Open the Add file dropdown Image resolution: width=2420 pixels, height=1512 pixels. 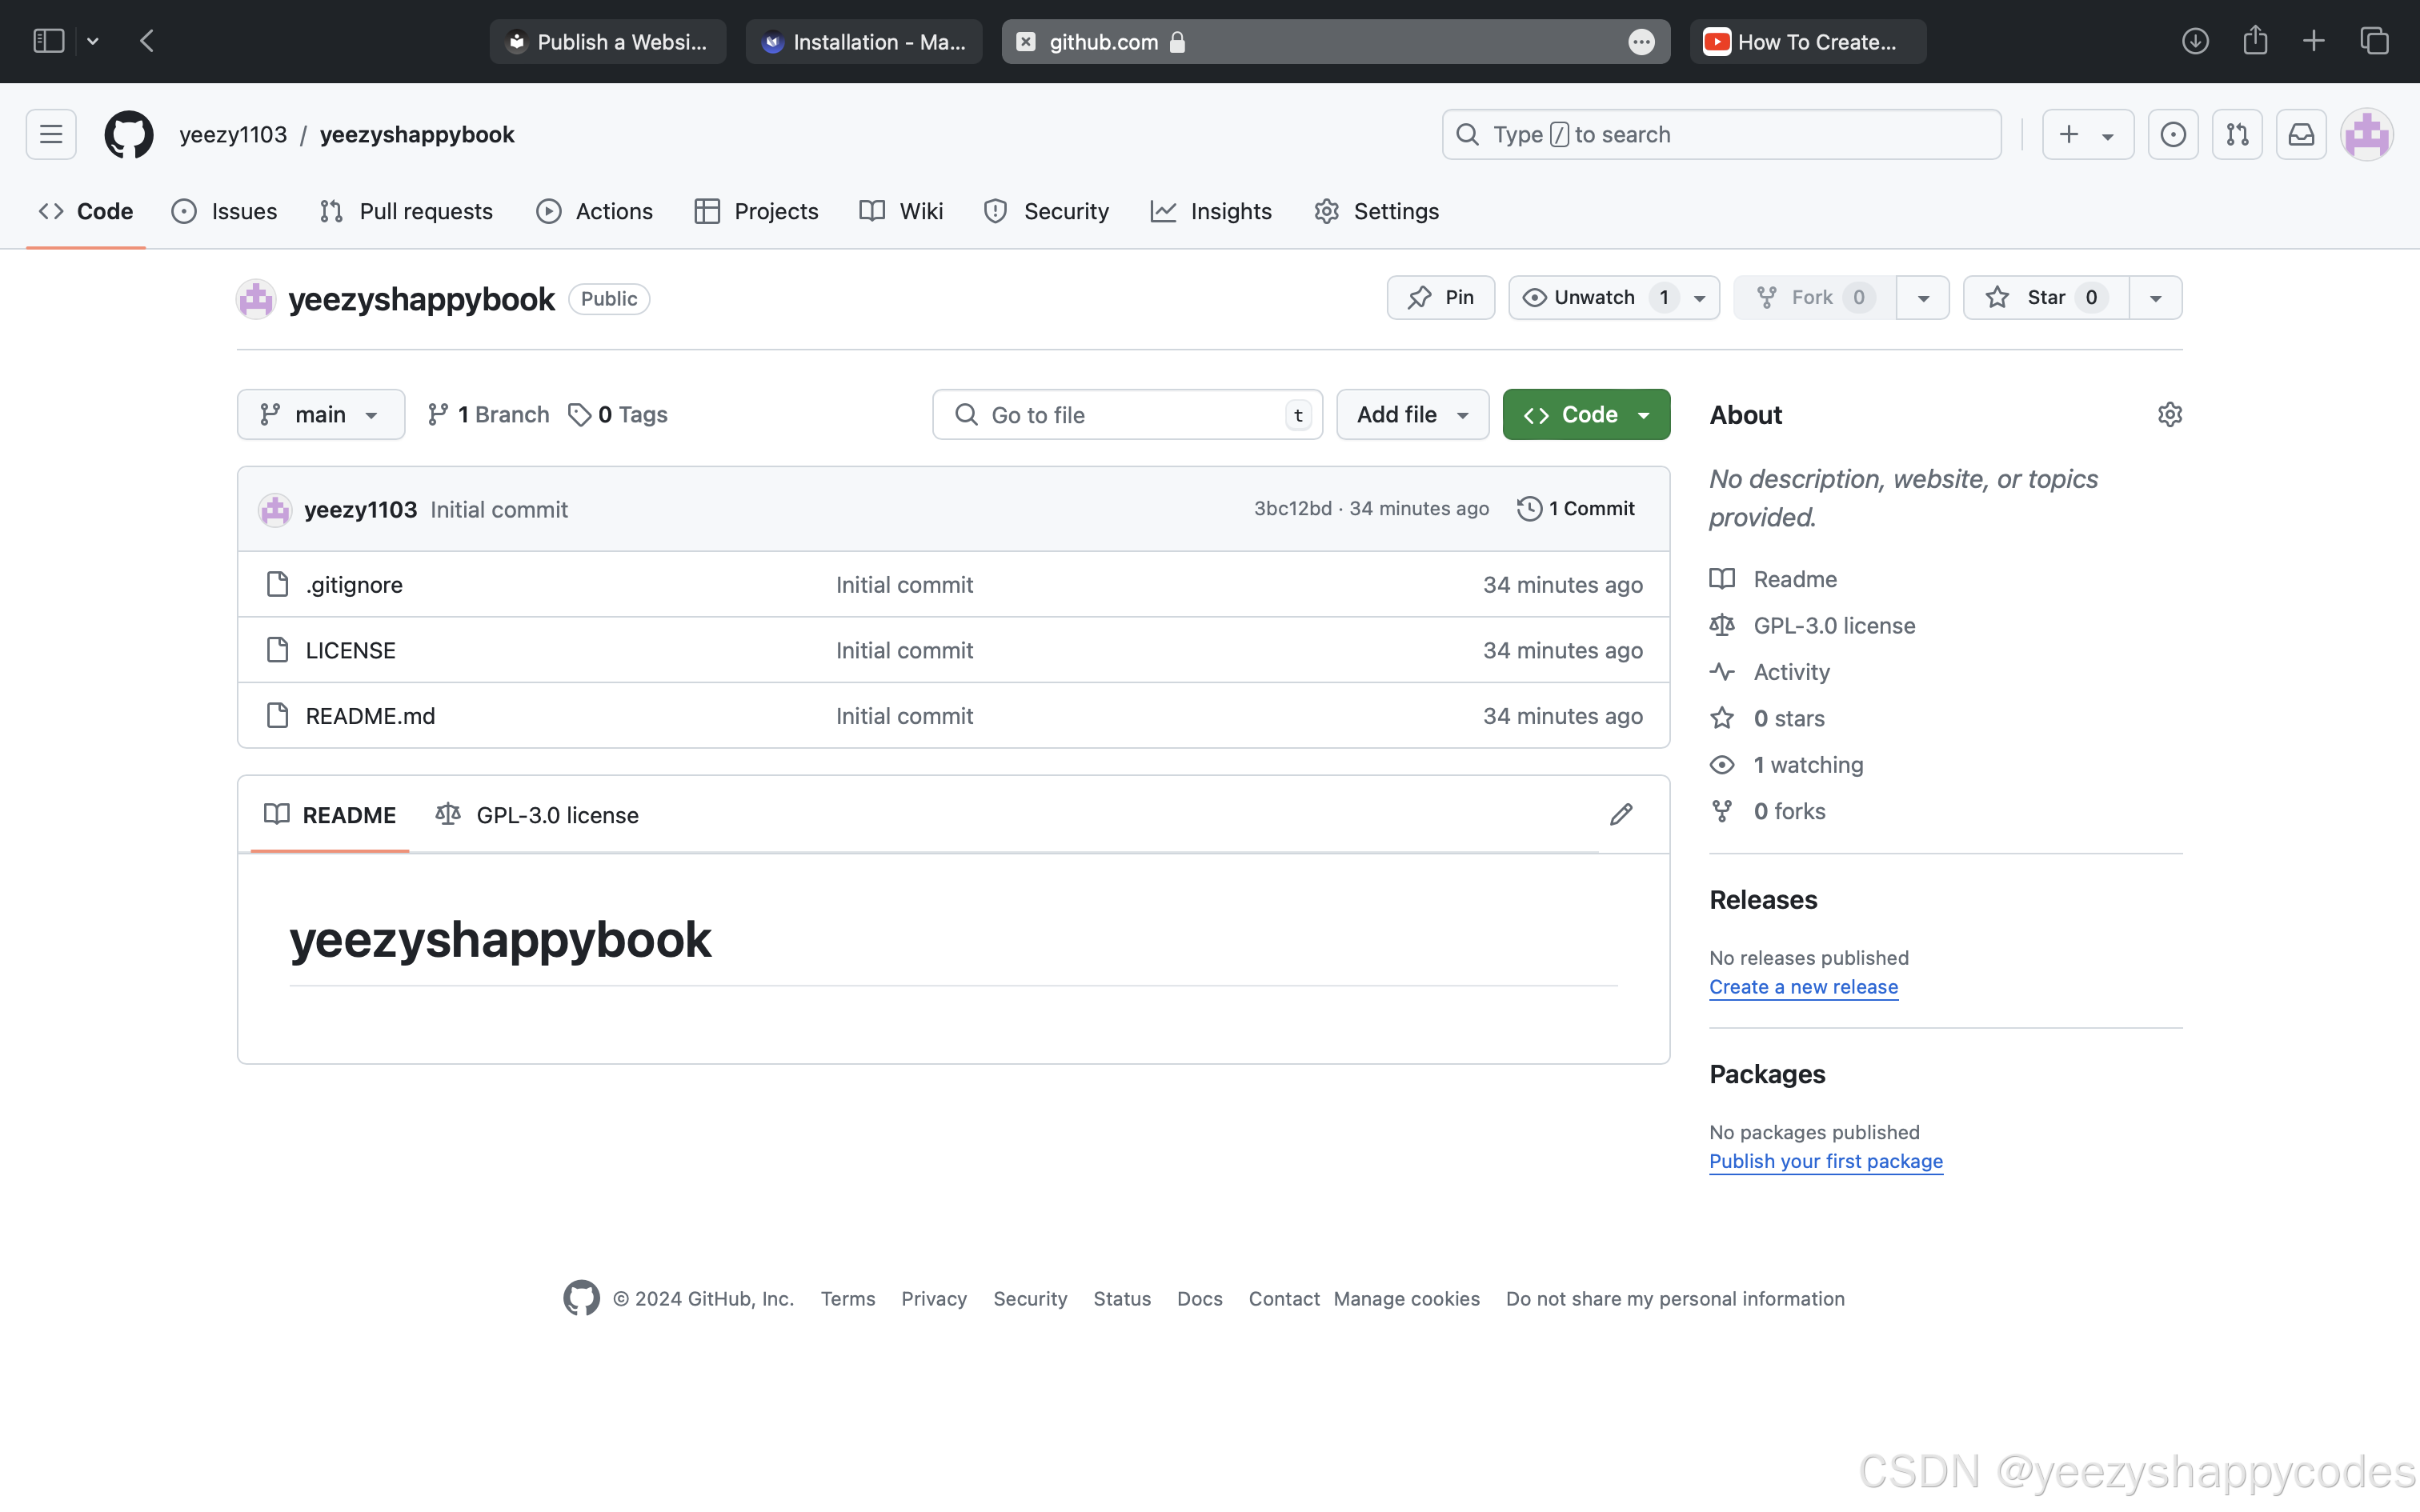click(x=1412, y=414)
